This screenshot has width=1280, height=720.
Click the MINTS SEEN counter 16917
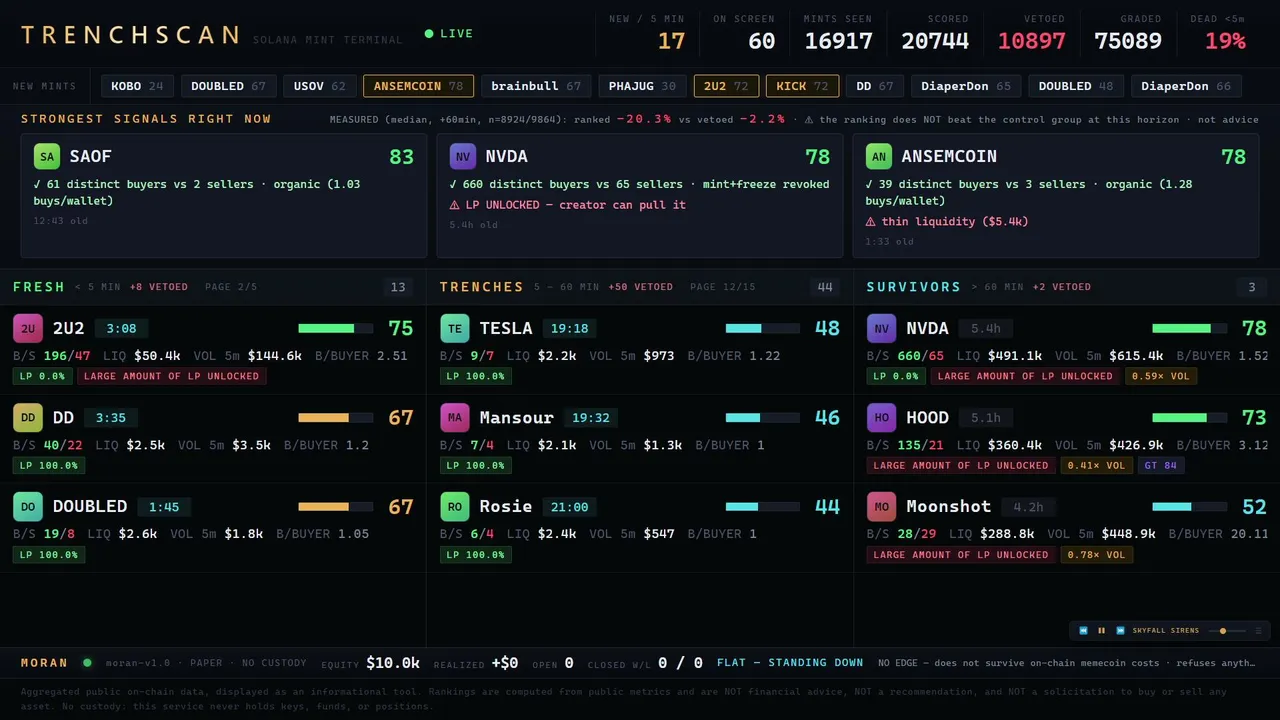838,41
